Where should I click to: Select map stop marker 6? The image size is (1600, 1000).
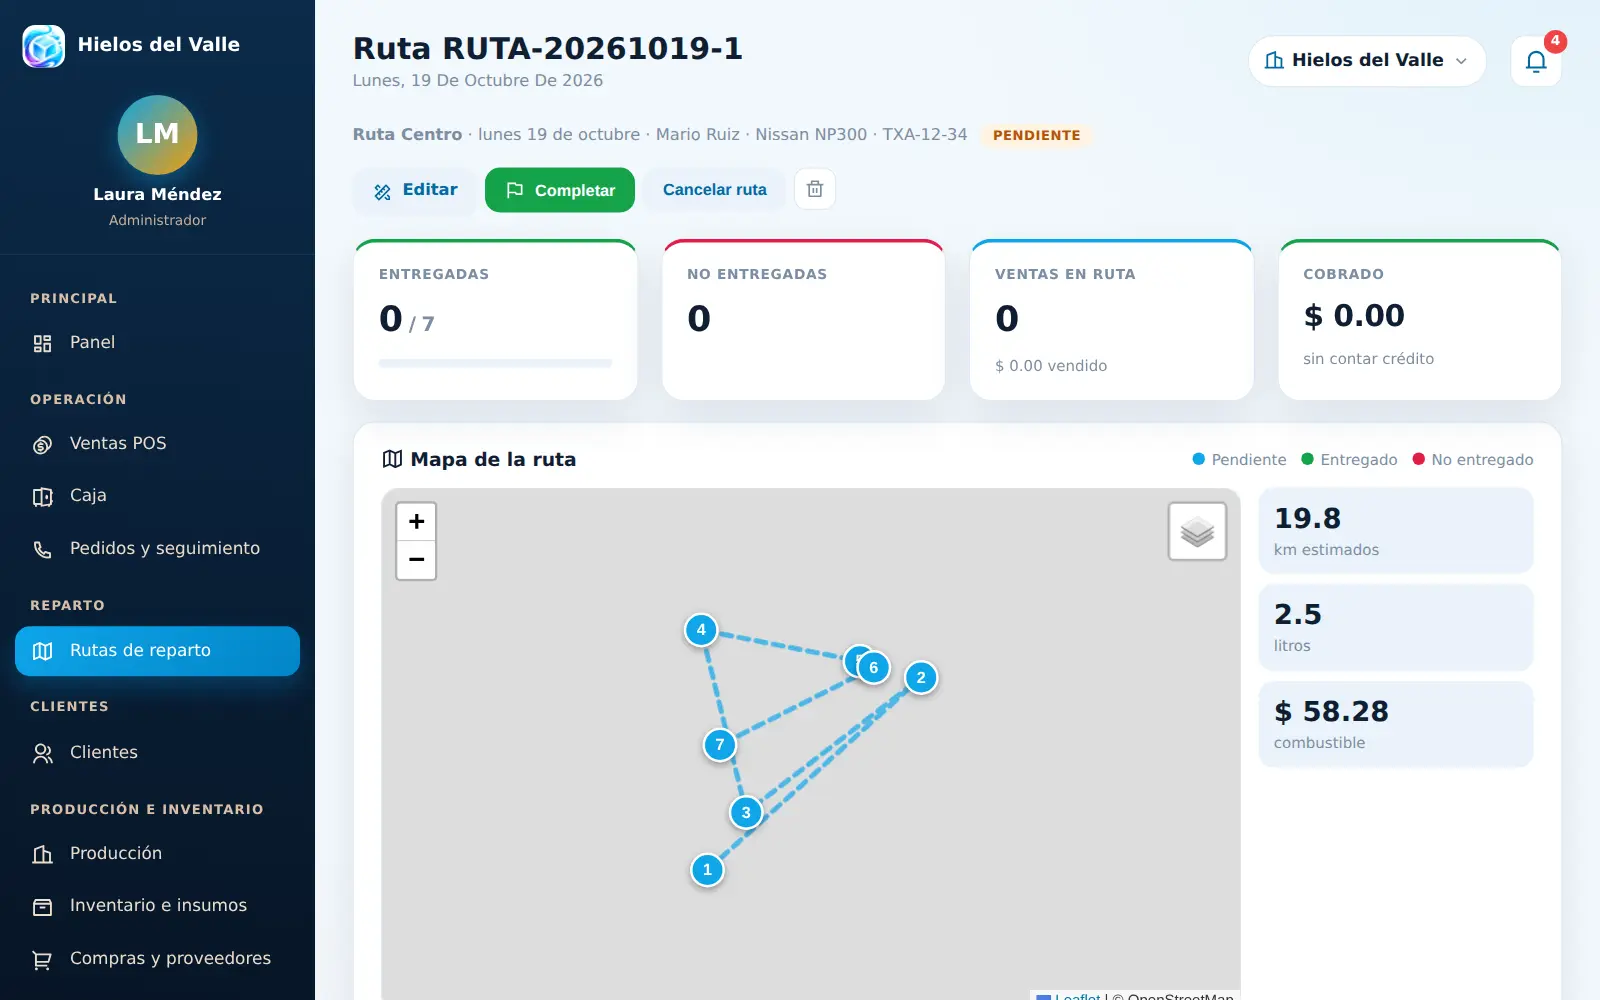(874, 668)
